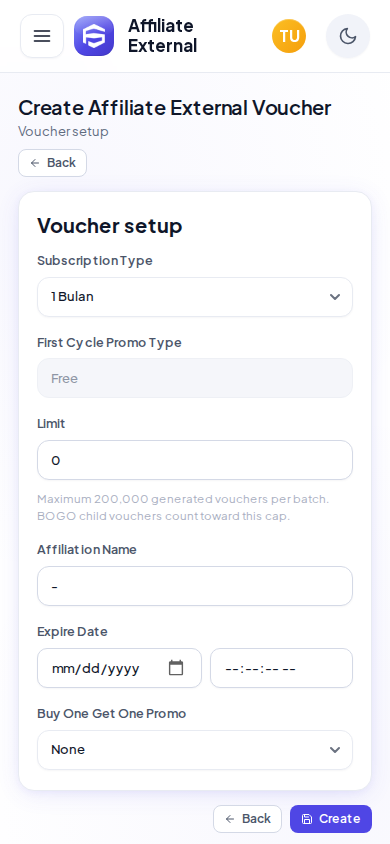Click the disabled First Cycle Promo Type field
390x844 pixels.
[x=195, y=378]
